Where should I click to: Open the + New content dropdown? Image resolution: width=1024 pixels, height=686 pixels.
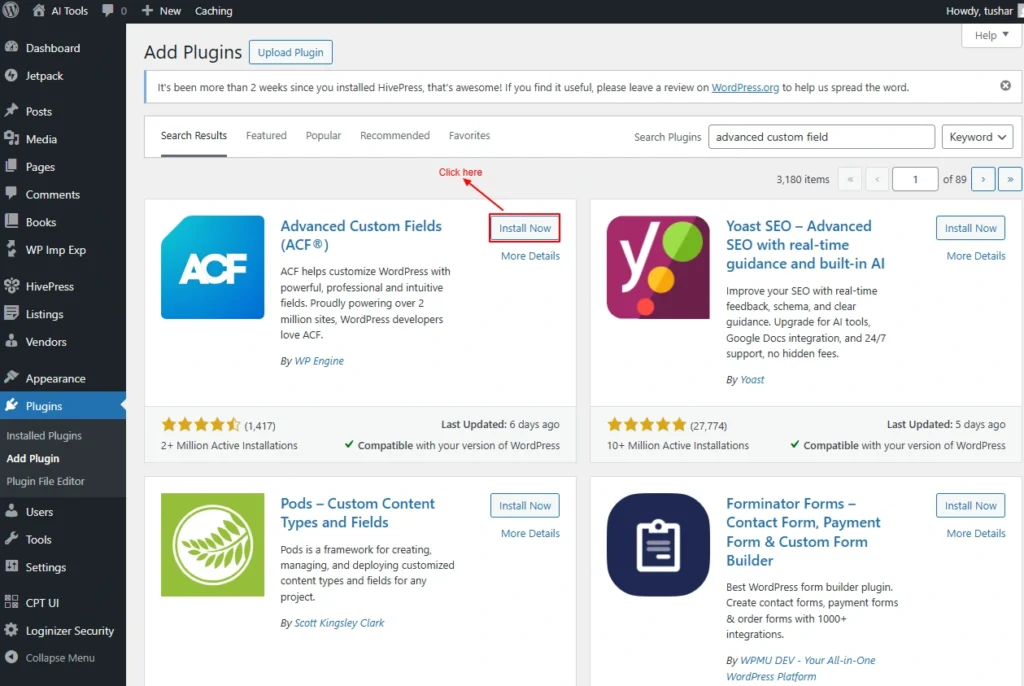[x=161, y=11]
